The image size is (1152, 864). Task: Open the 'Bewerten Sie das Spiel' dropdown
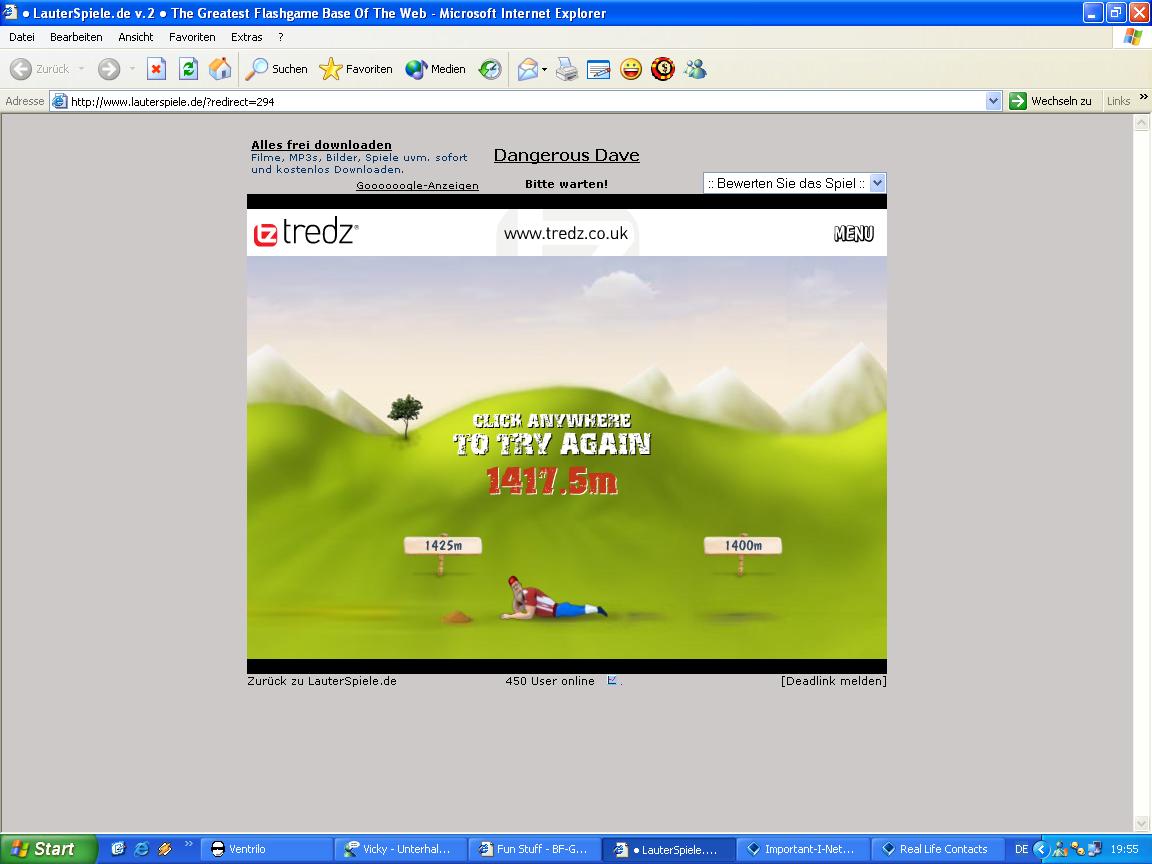[795, 183]
